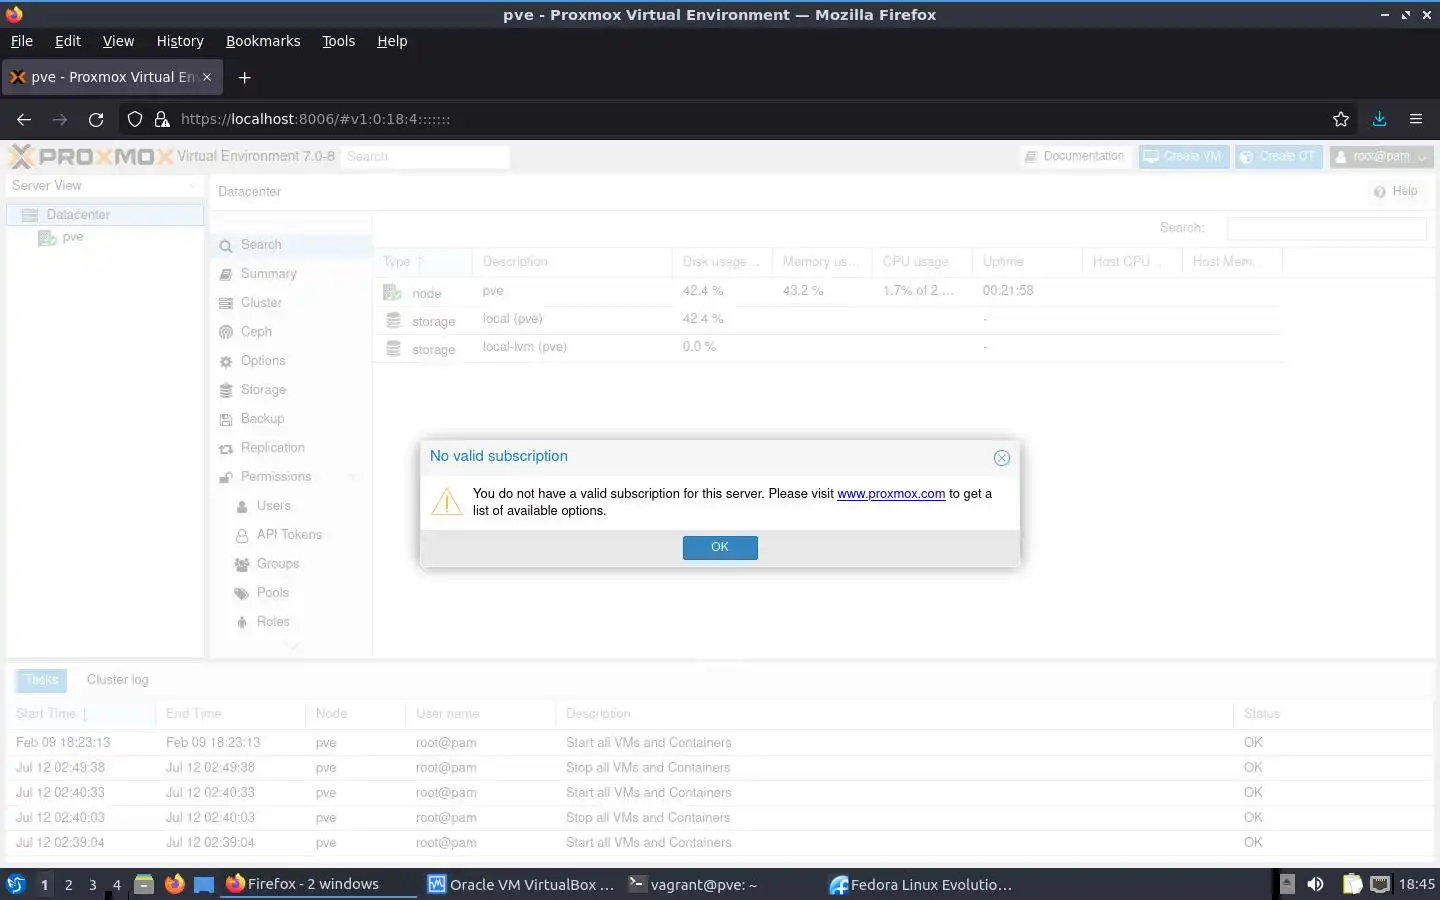Open the API Tokens page

click(x=289, y=535)
